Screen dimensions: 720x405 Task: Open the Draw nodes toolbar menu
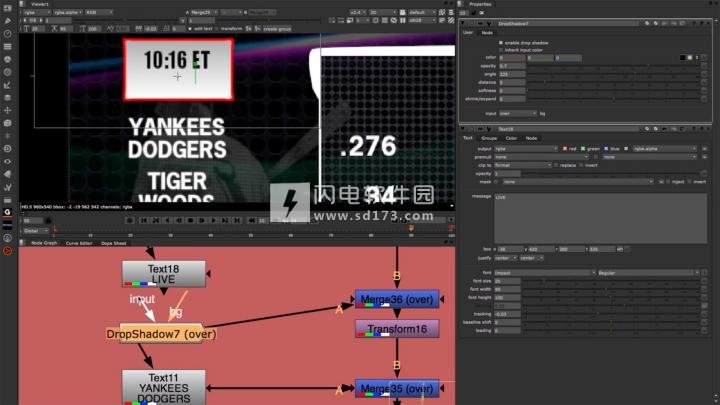coord(7,21)
